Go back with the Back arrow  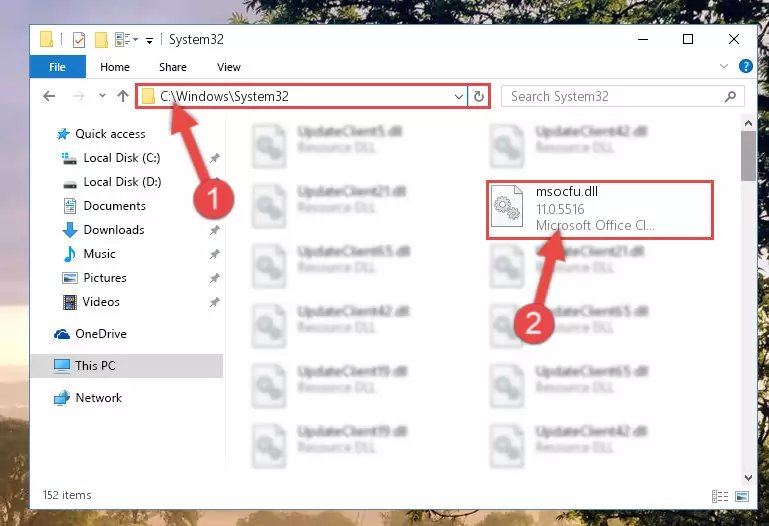coord(49,96)
